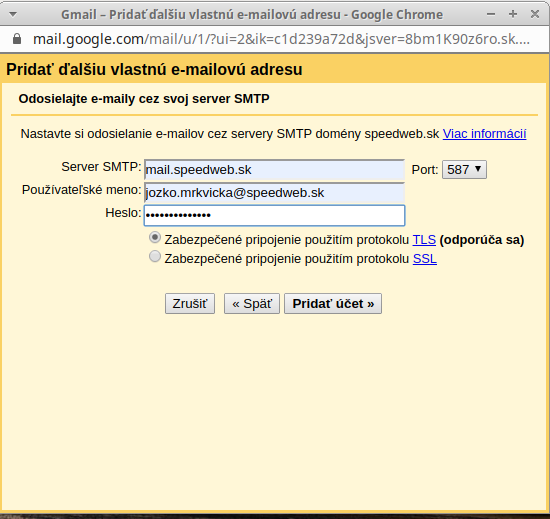The width and height of the screenshot is (550, 519).
Task: Select TLS secured connection radio button
Action: (155, 237)
